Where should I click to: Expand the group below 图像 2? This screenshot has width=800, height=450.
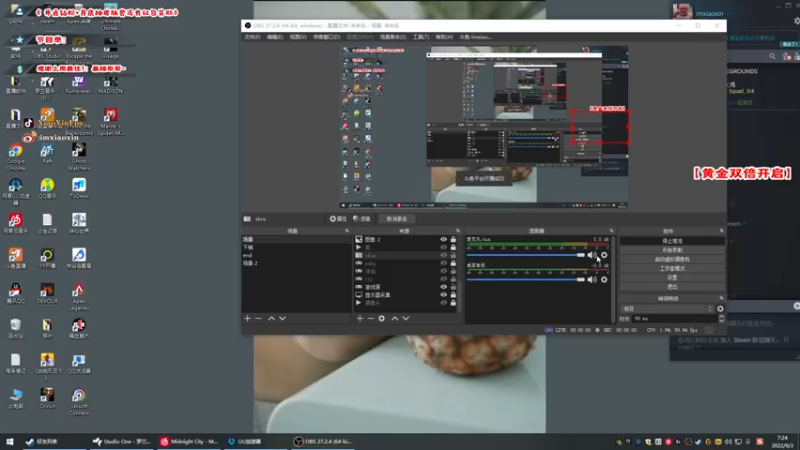[x=359, y=247]
